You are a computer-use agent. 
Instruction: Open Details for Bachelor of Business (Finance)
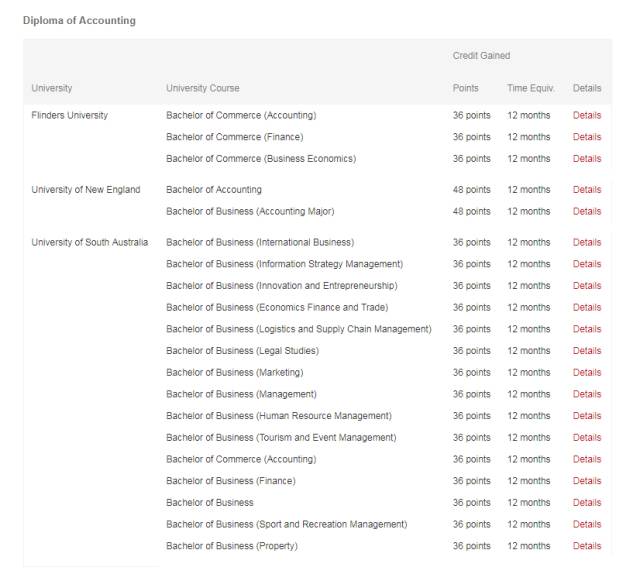(x=587, y=481)
